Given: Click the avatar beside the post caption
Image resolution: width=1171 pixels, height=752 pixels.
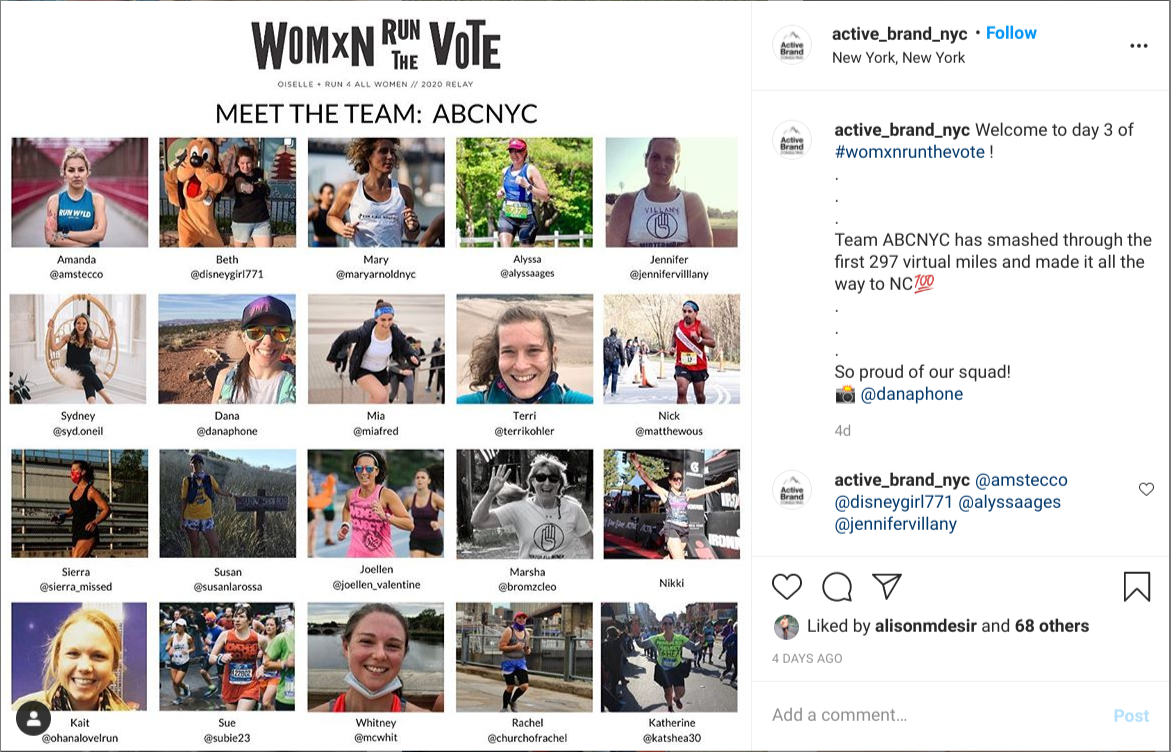Looking at the screenshot, I should (x=792, y=140).
